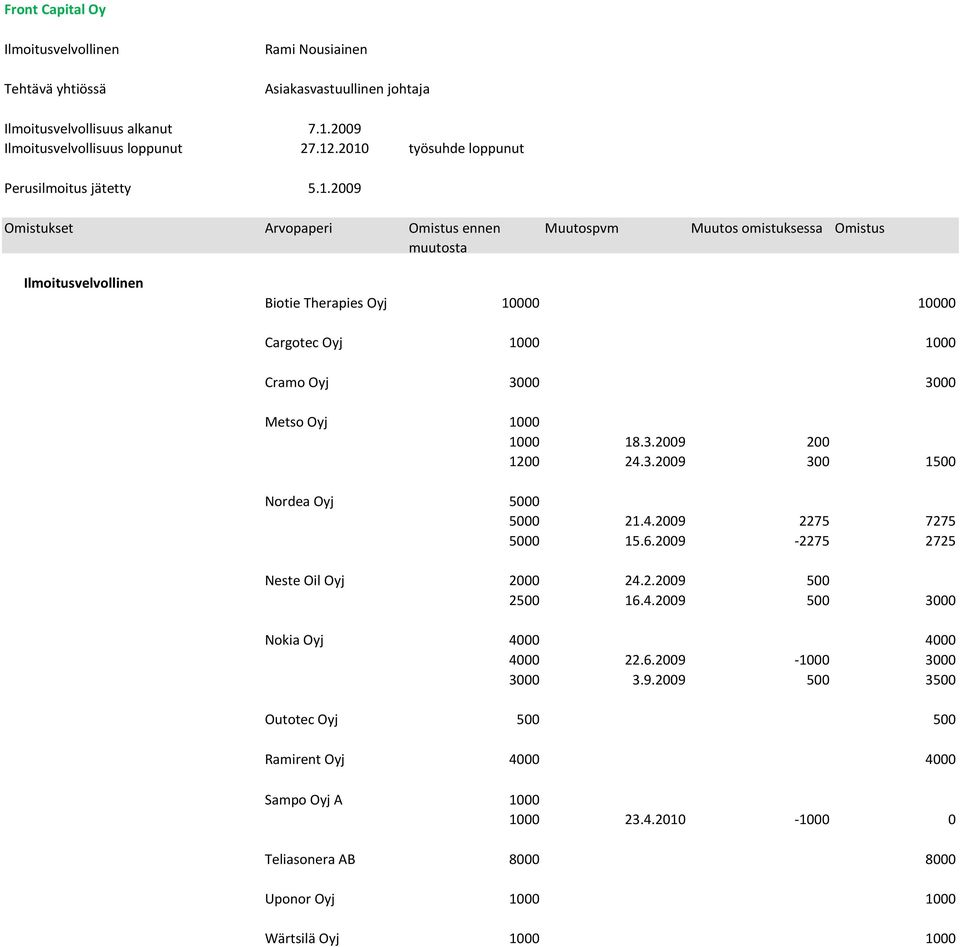Select Nordea change date 21.4.2009
The image size is (960, 947).
[655, 522]
